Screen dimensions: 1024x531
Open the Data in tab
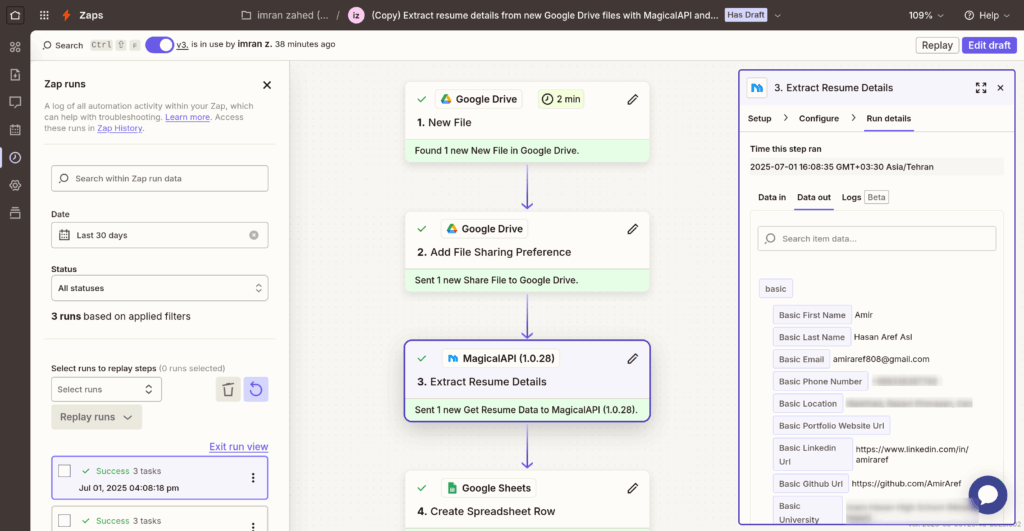(772, 197)
